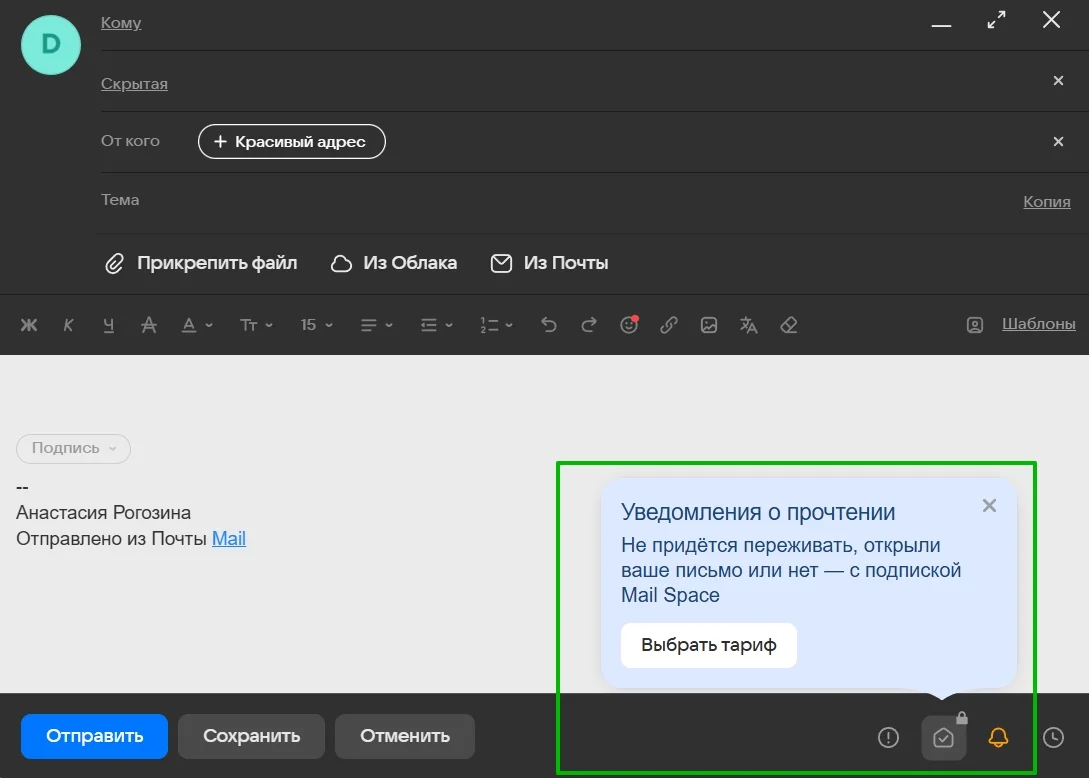This screenshot has width=1089, height=778.
Task: Schedule sending with the clock icon
Action: coord(1053,737)
